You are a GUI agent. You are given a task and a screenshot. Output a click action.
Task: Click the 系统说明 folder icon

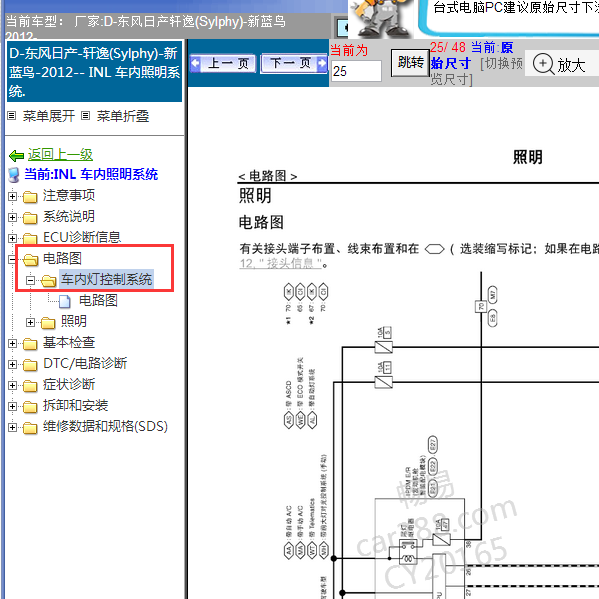coord(30,218)
